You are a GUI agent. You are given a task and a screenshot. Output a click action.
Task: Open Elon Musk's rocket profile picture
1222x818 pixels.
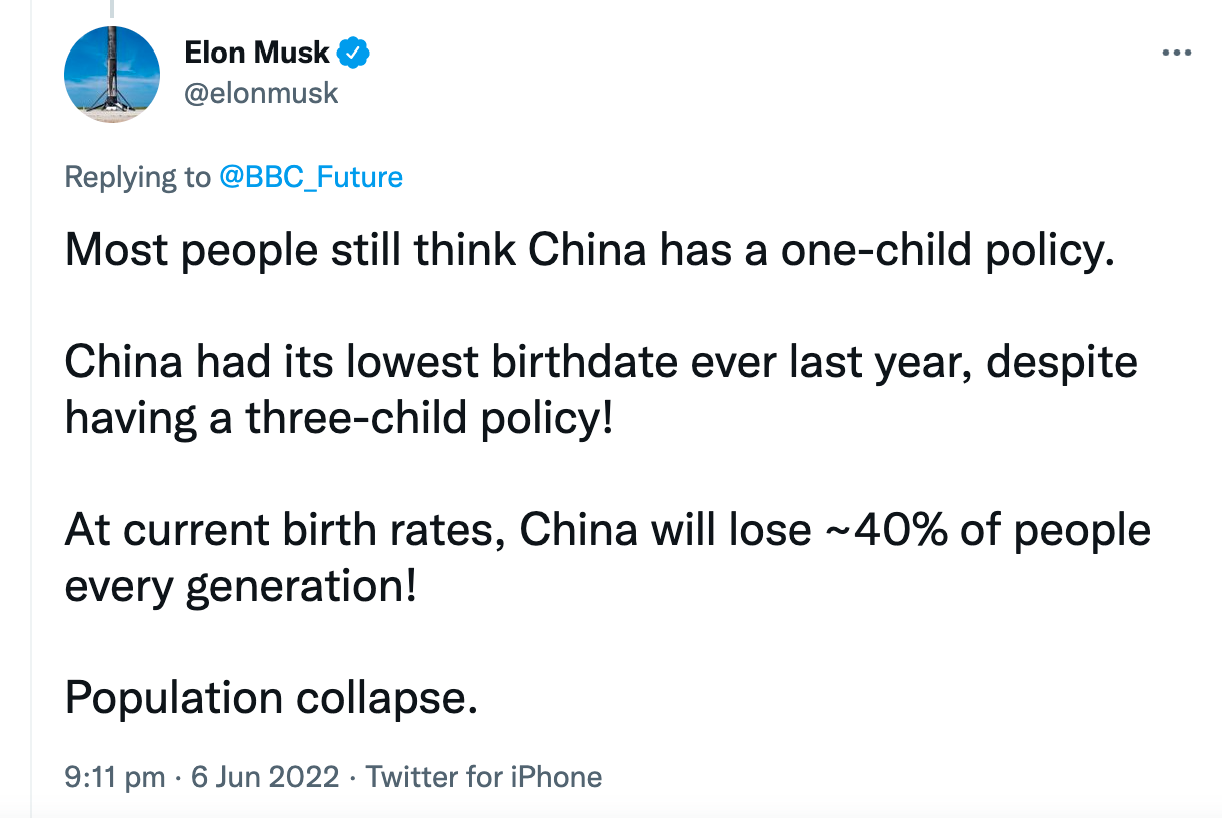click(112, 74)
